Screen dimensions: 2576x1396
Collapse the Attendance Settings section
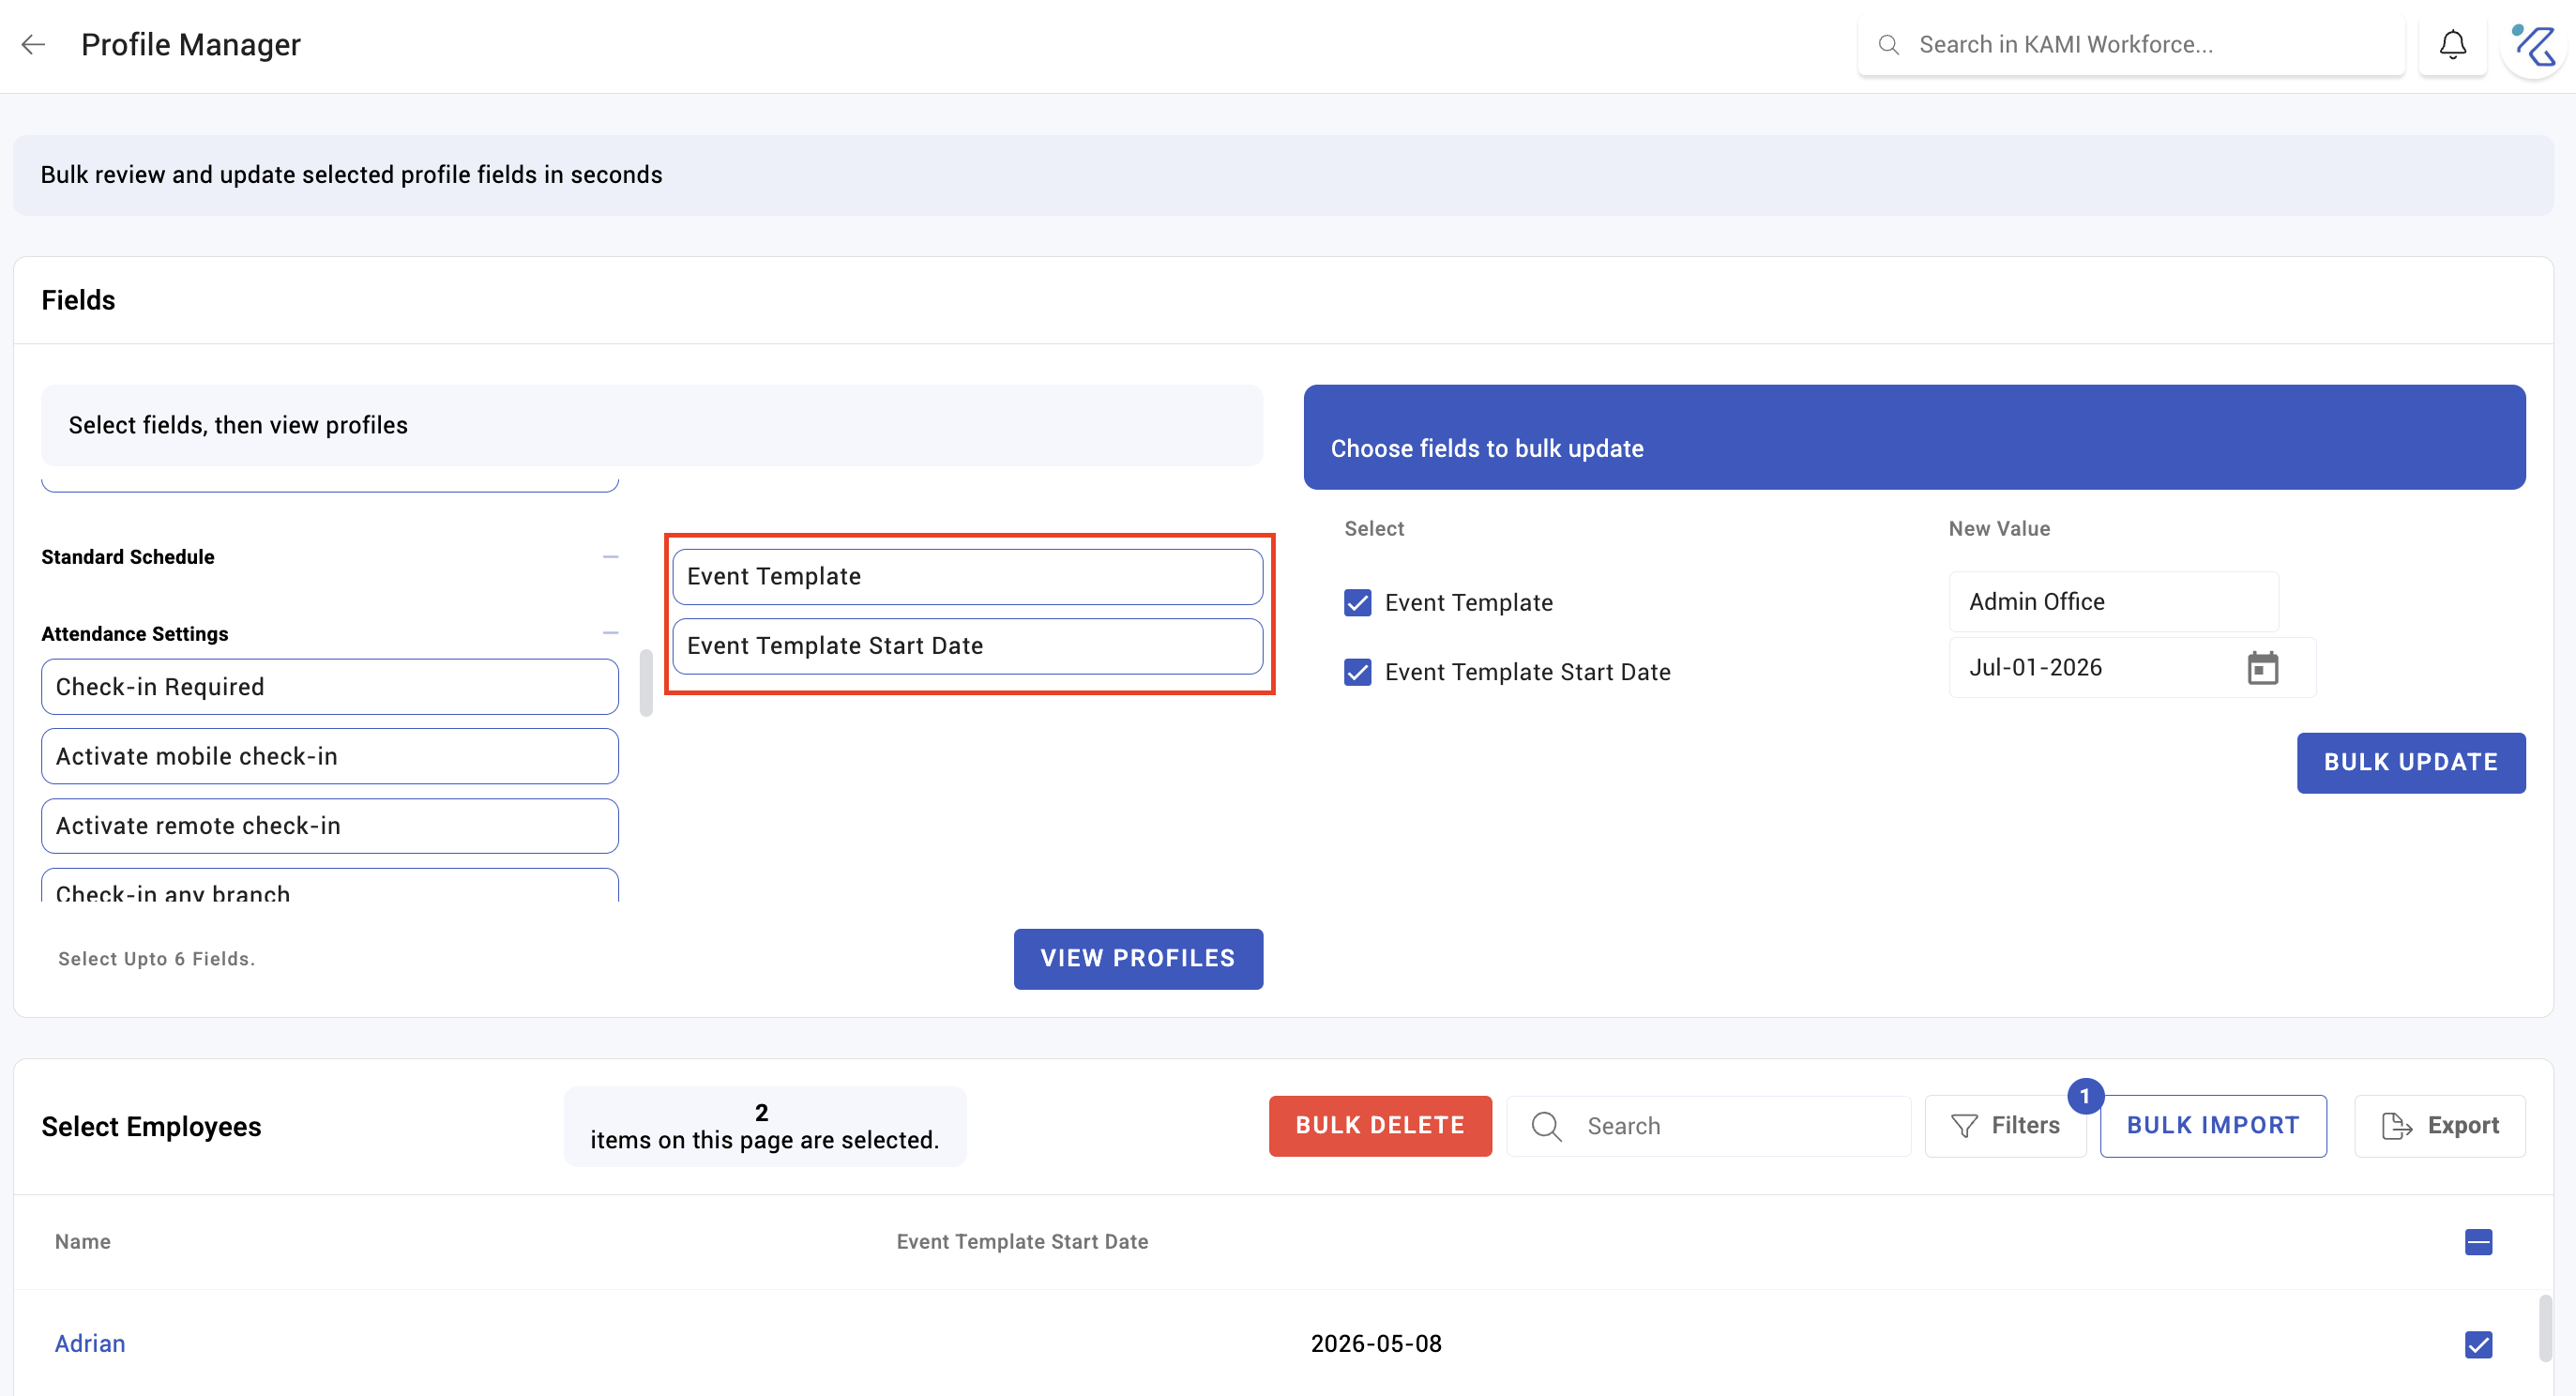610,633
